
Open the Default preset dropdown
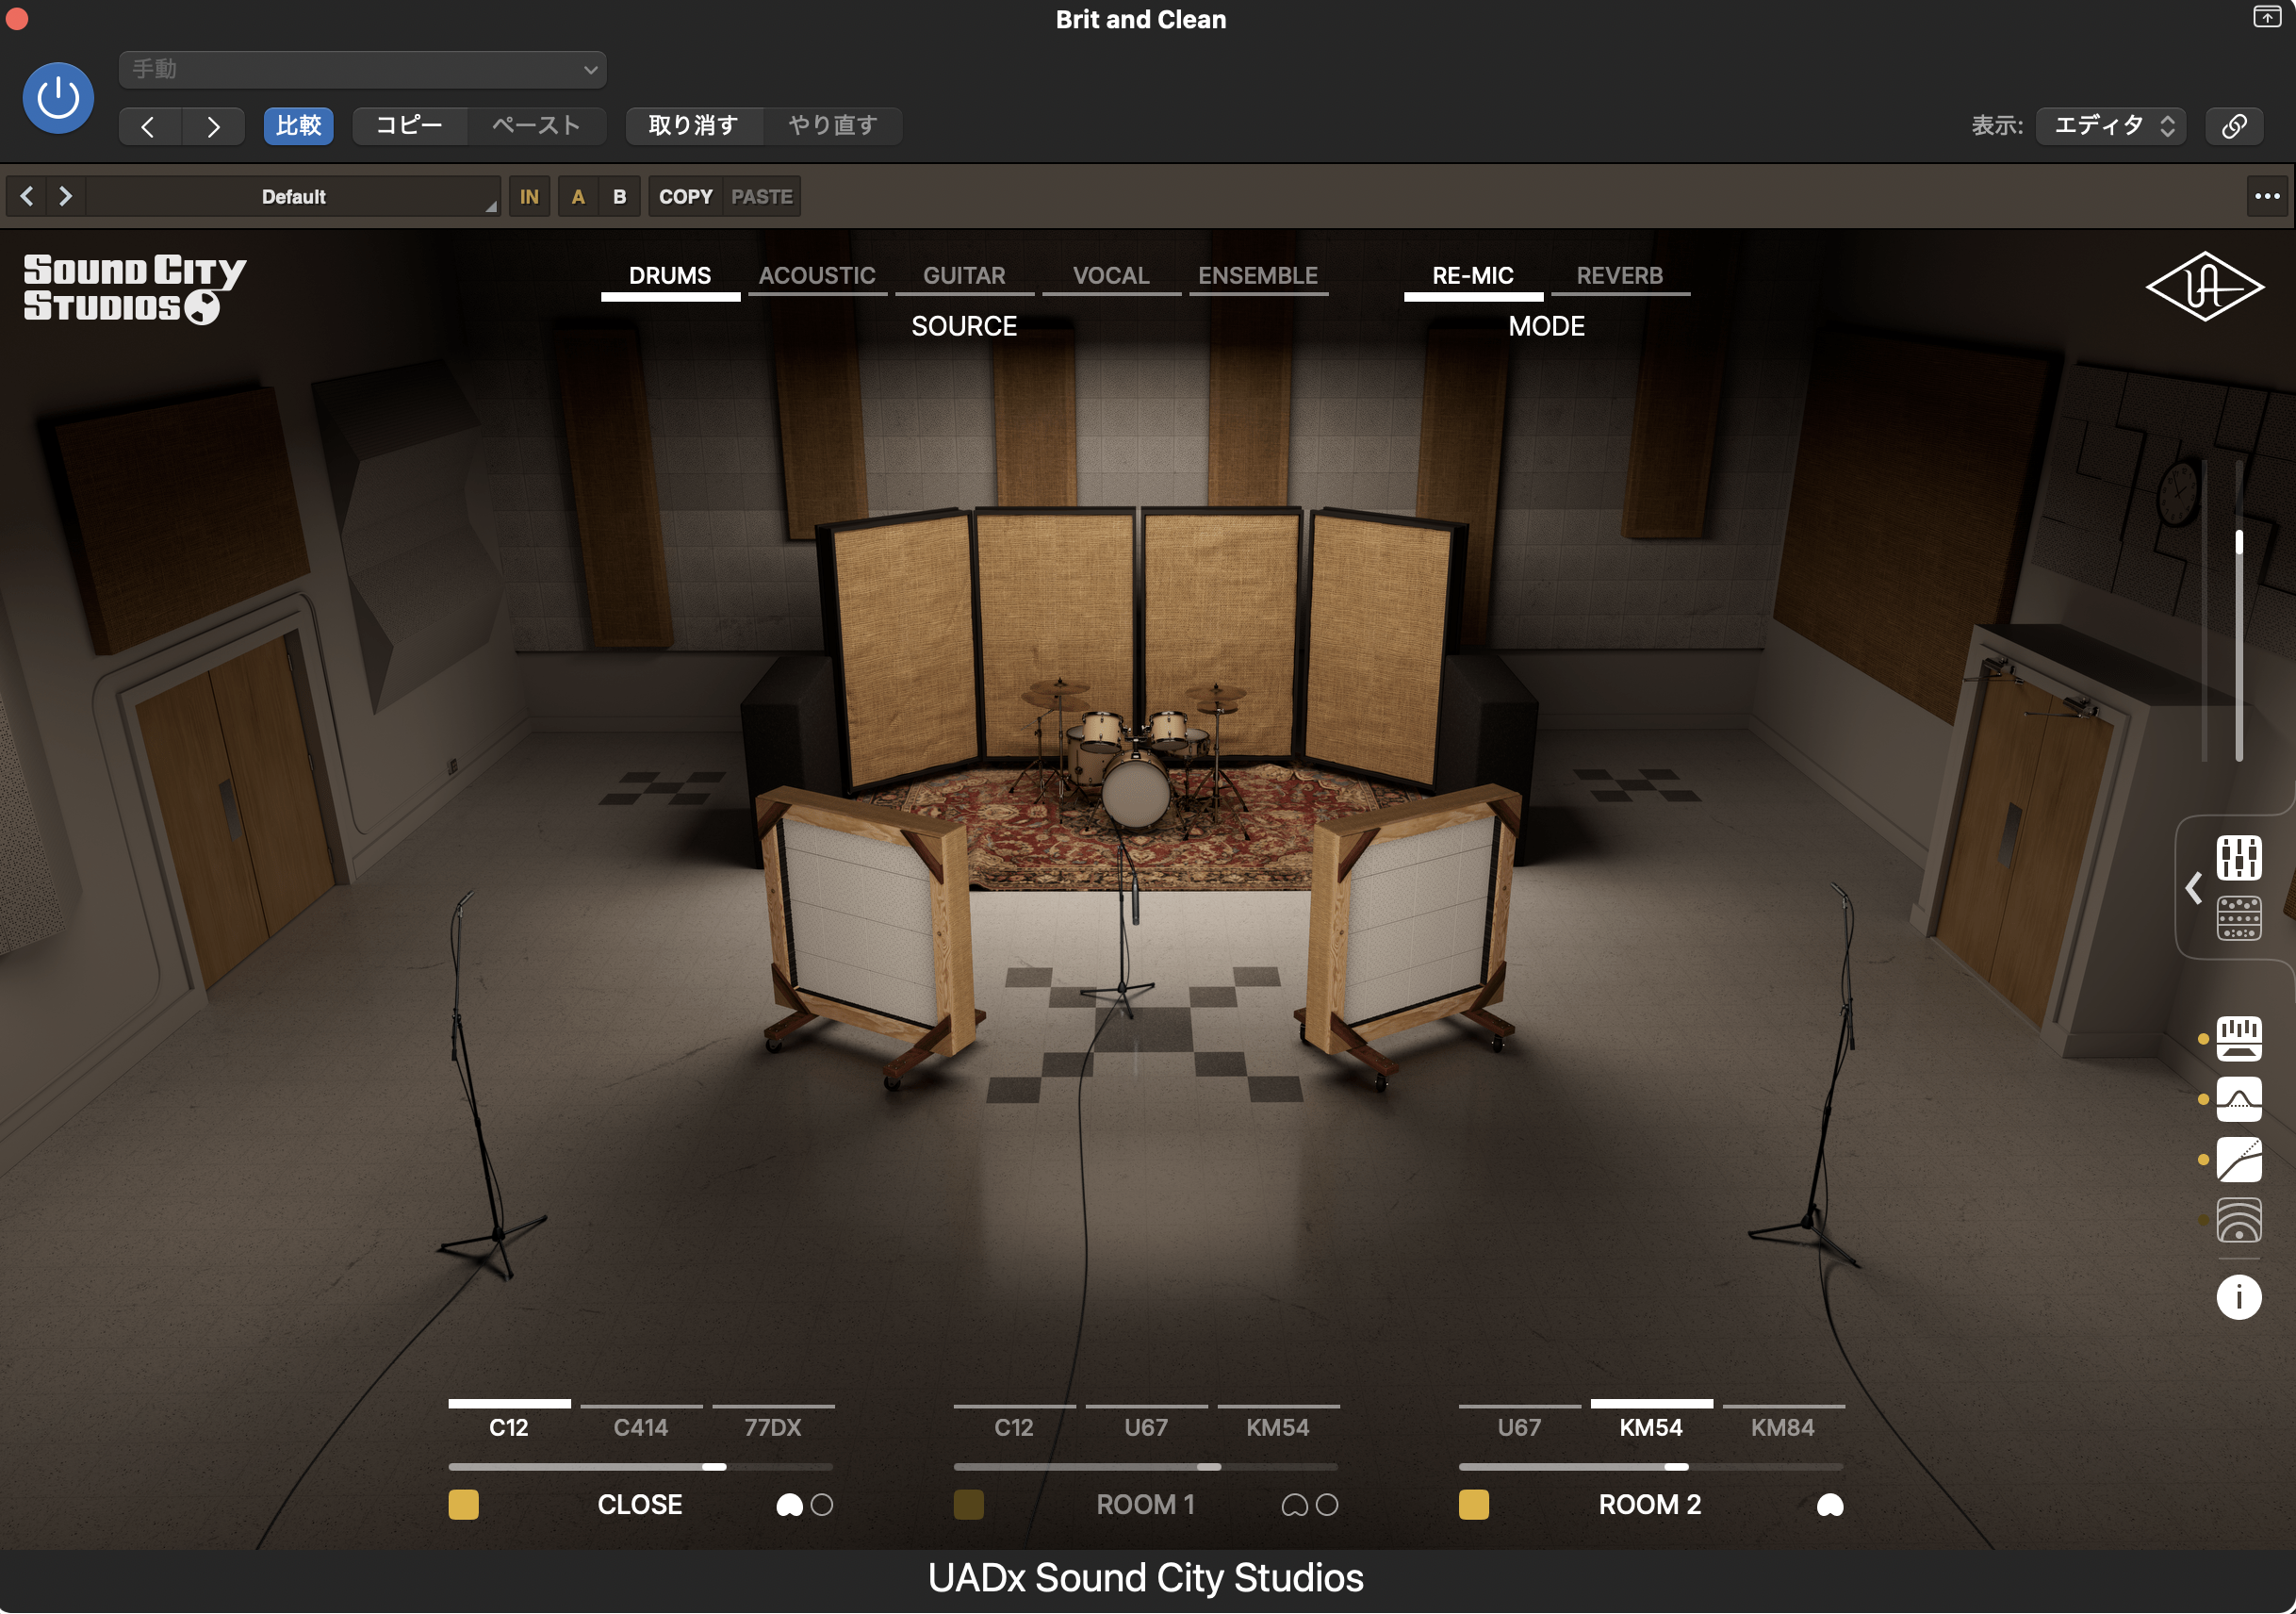(295, 196)
